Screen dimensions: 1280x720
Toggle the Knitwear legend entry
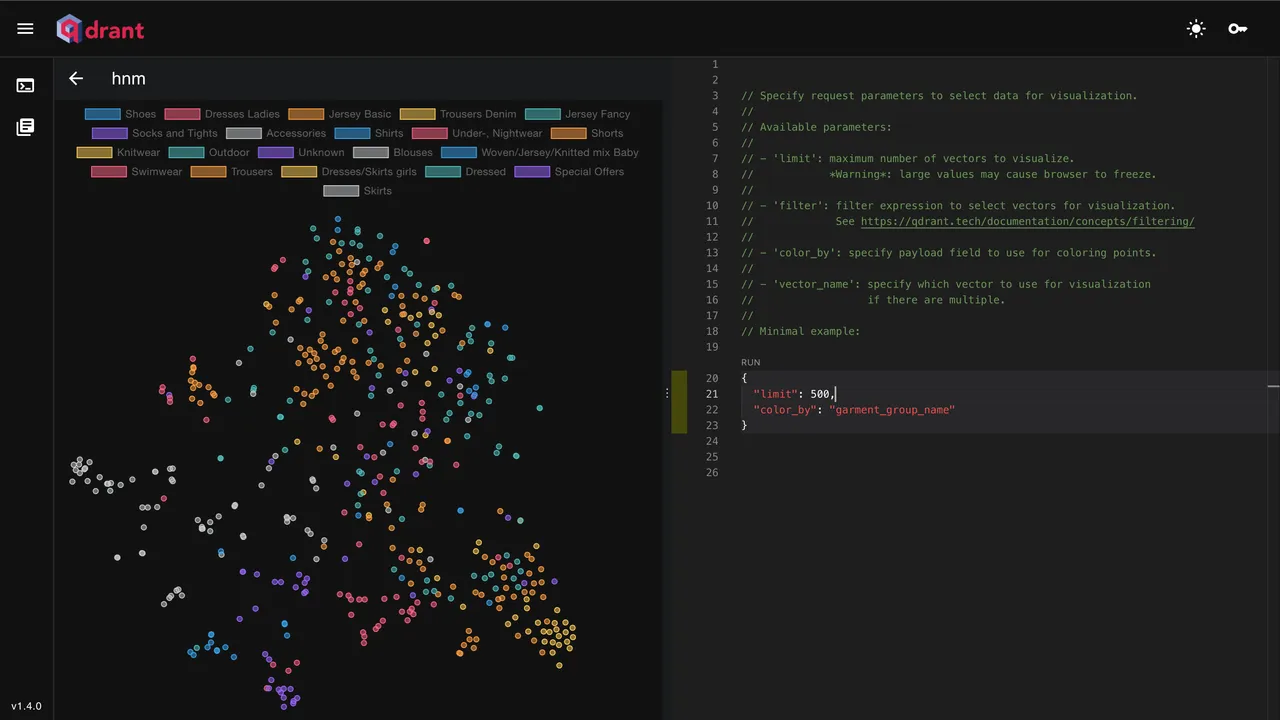118,152
